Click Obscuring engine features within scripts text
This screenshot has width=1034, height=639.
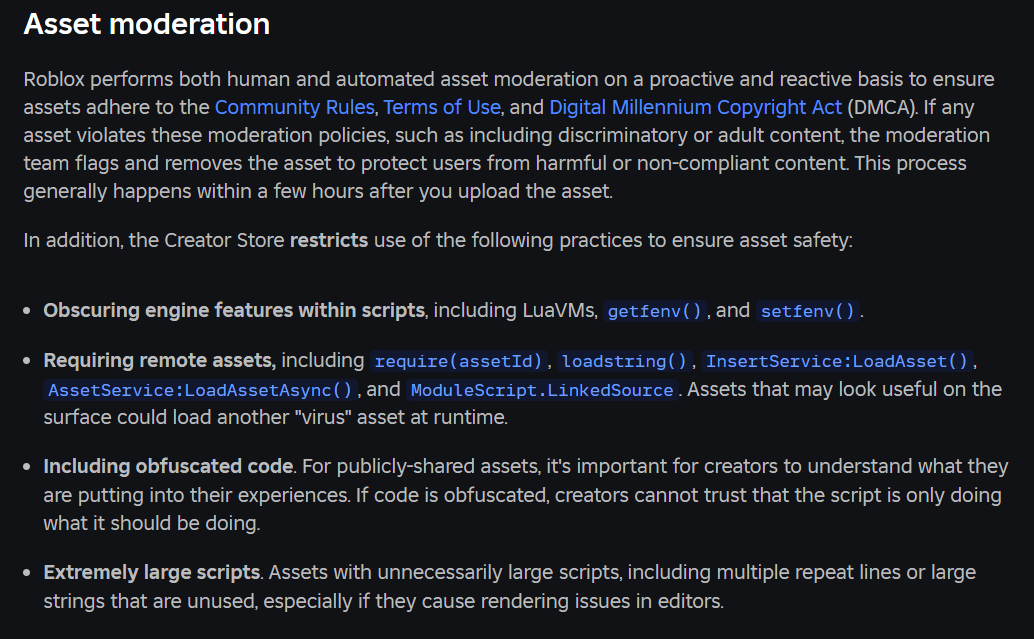[234, 310]
